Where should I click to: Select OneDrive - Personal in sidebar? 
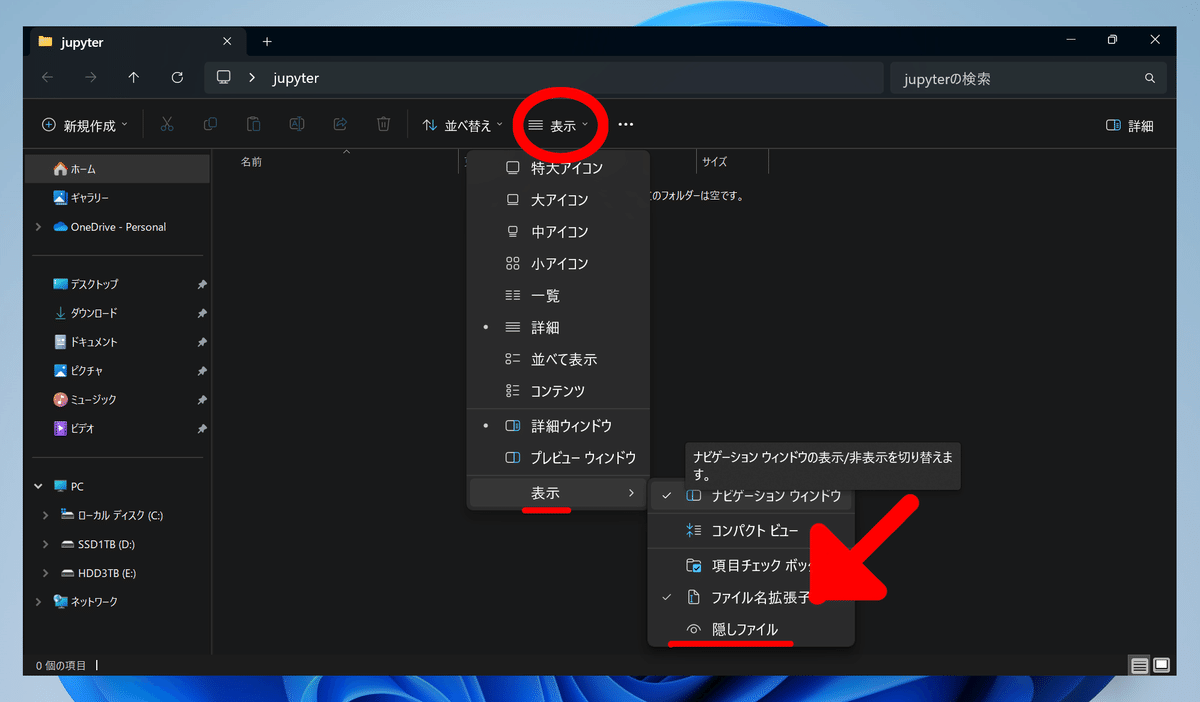[118, 227]
